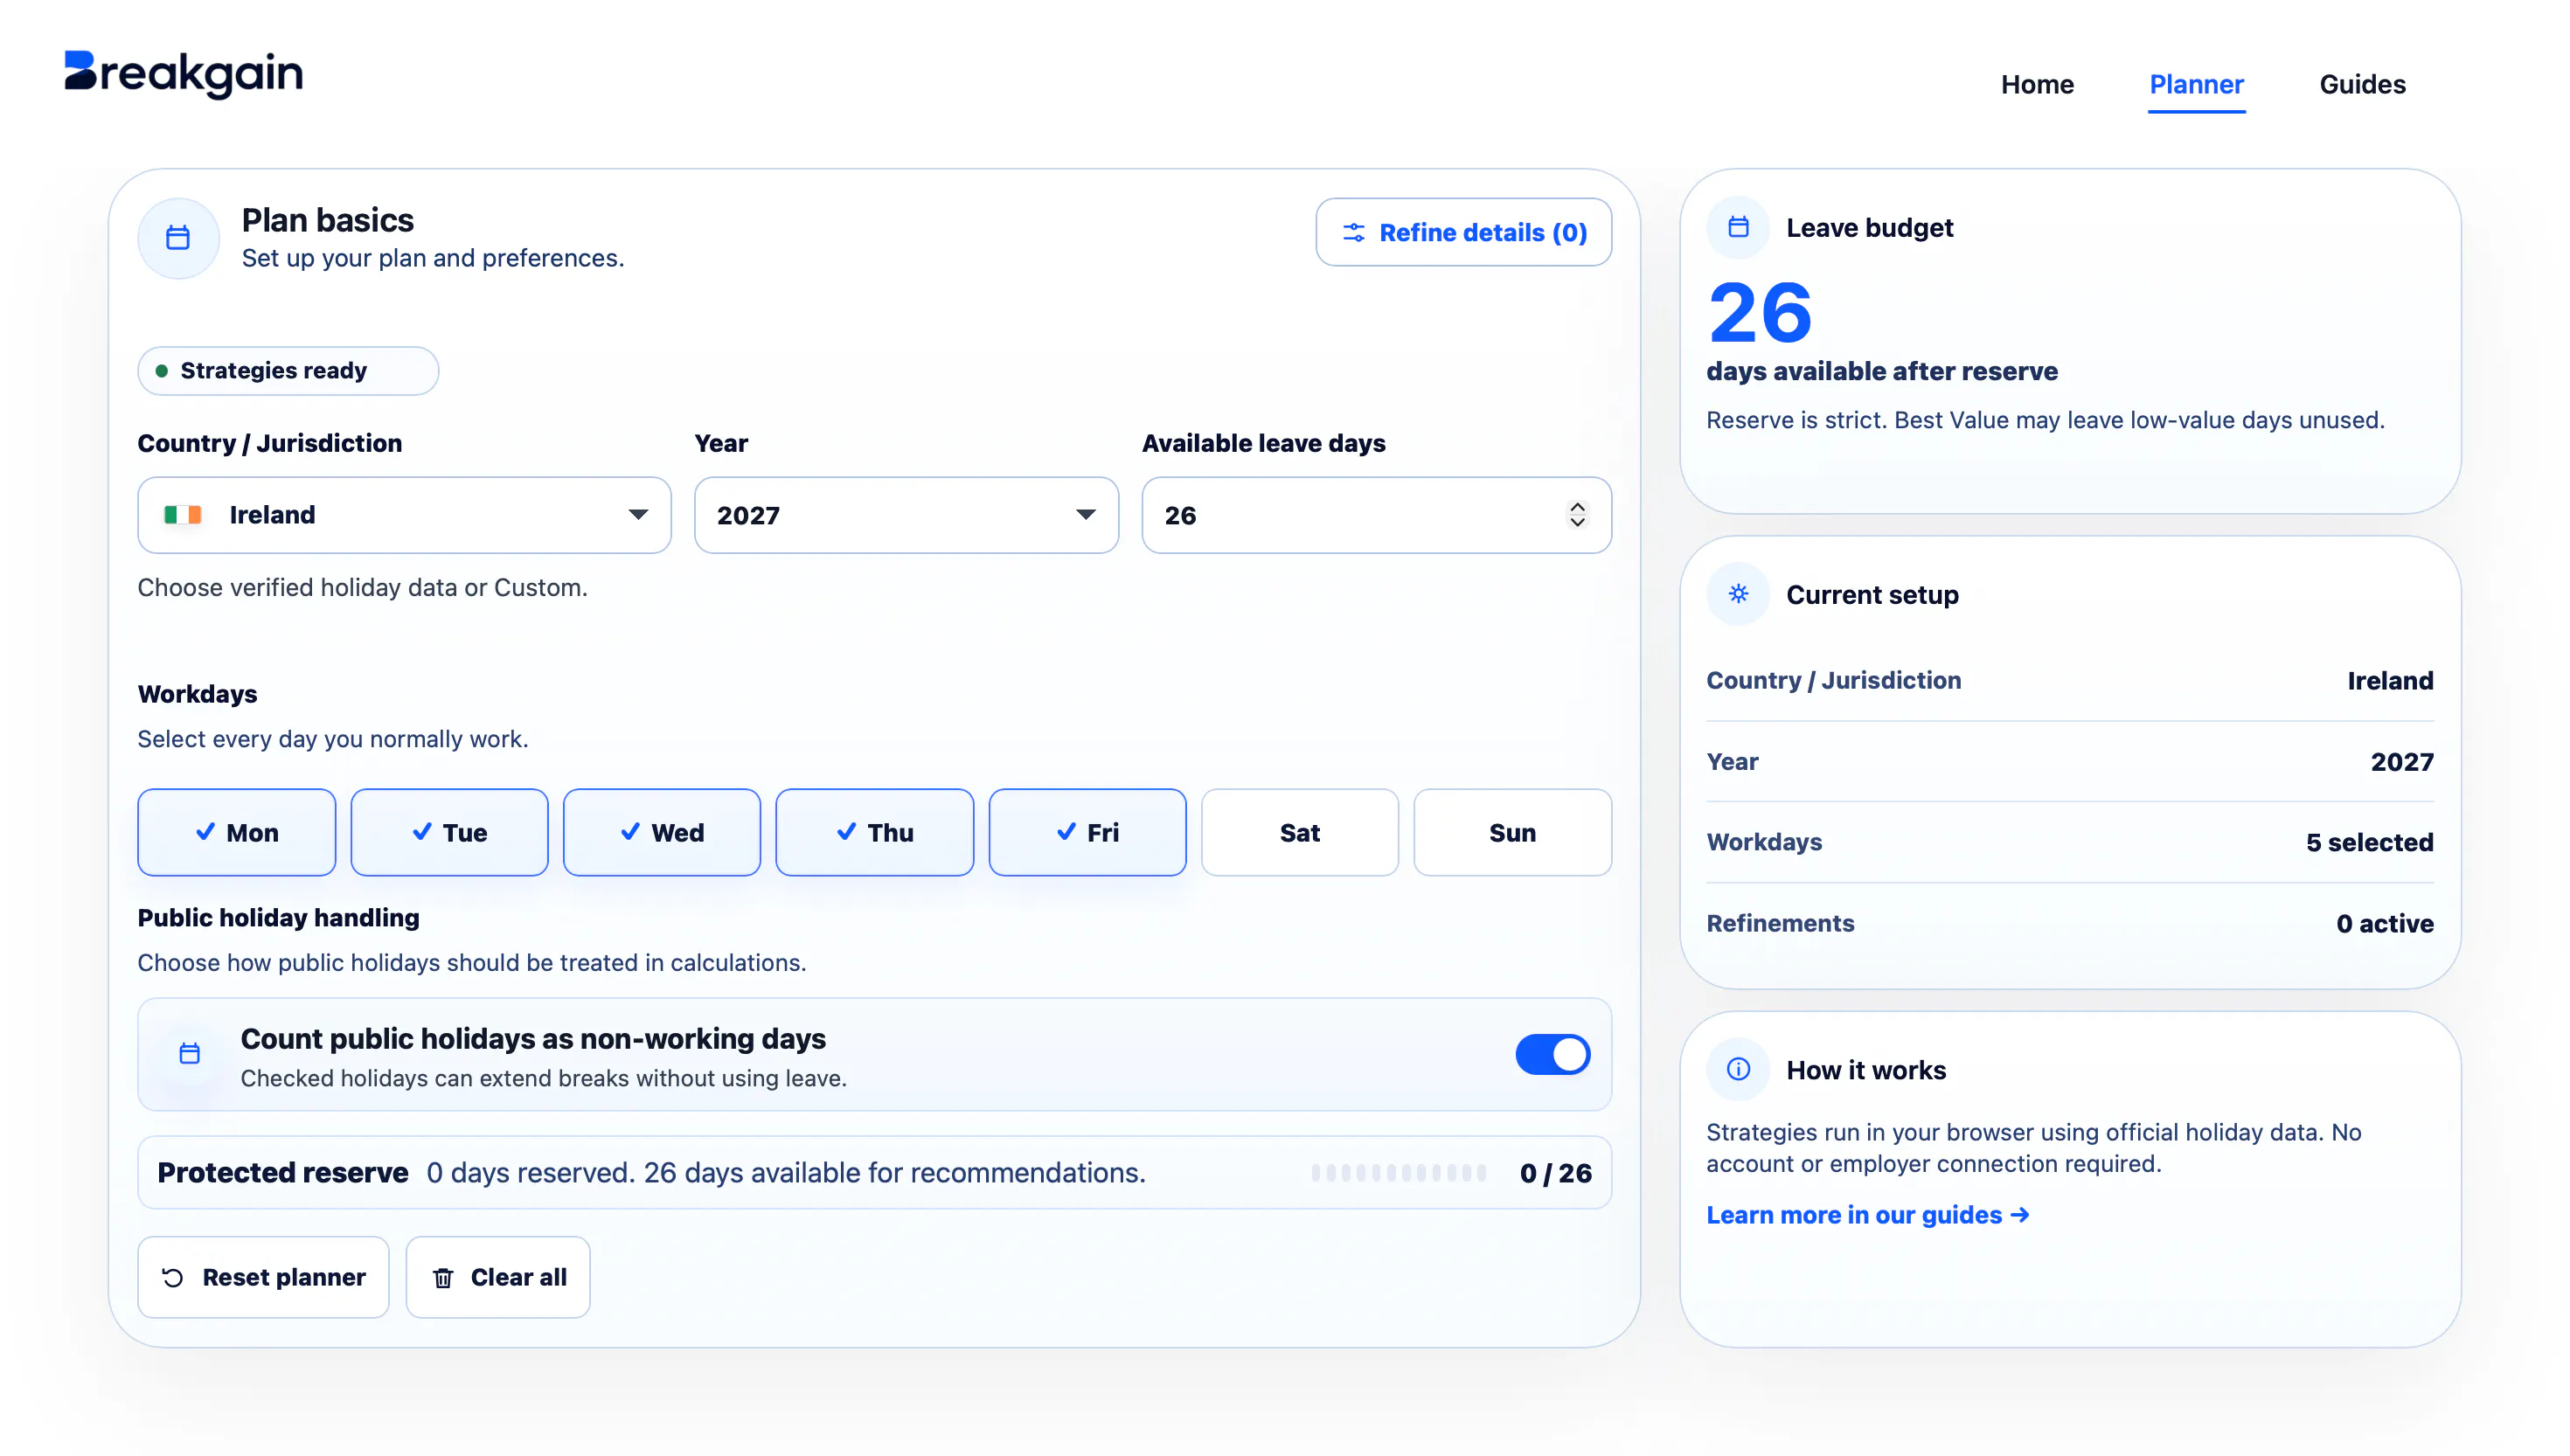Click Reset planner button
The width and height of the screenshot is (2570, 1456).
pos(263,1277)
